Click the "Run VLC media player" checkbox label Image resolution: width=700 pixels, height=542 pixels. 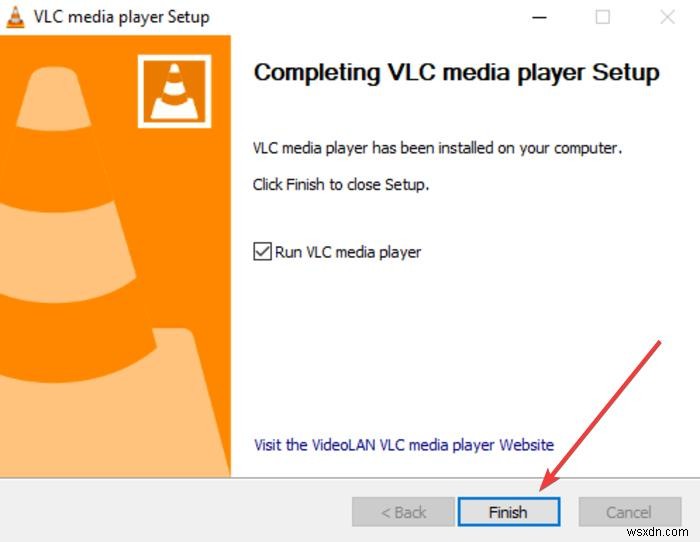click(x=348, y=252)
